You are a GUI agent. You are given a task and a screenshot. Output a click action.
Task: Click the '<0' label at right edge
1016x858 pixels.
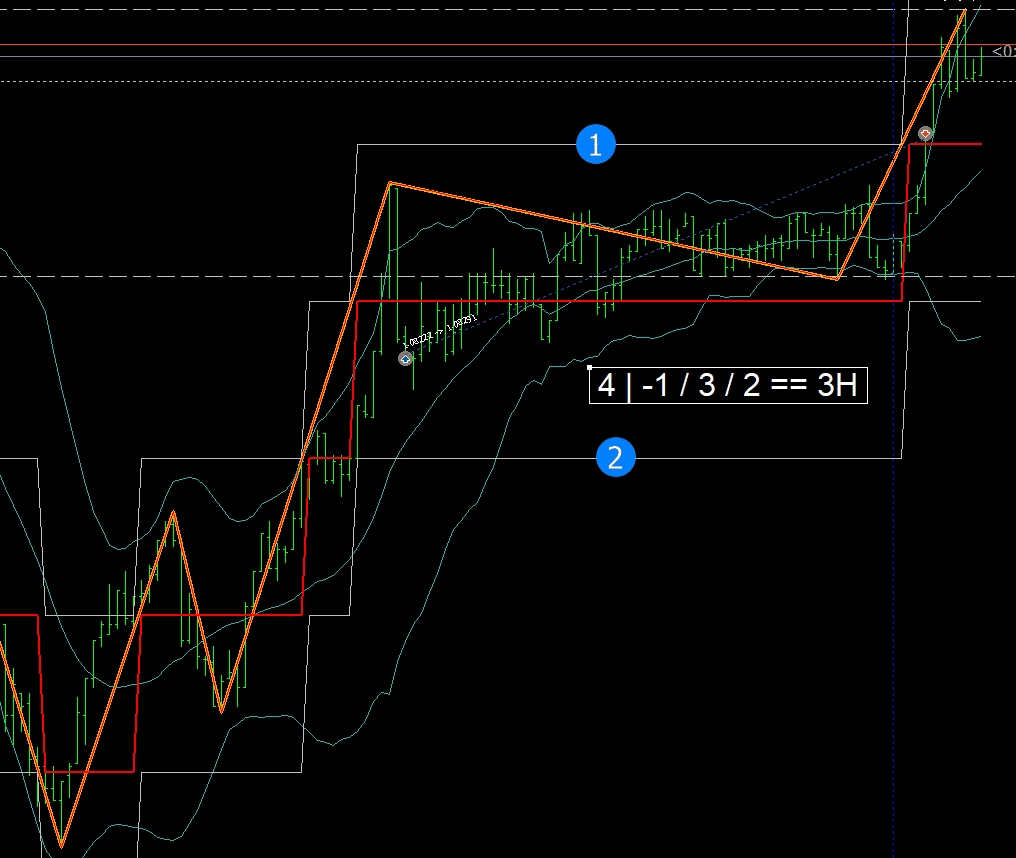(x=1002, y=52)
